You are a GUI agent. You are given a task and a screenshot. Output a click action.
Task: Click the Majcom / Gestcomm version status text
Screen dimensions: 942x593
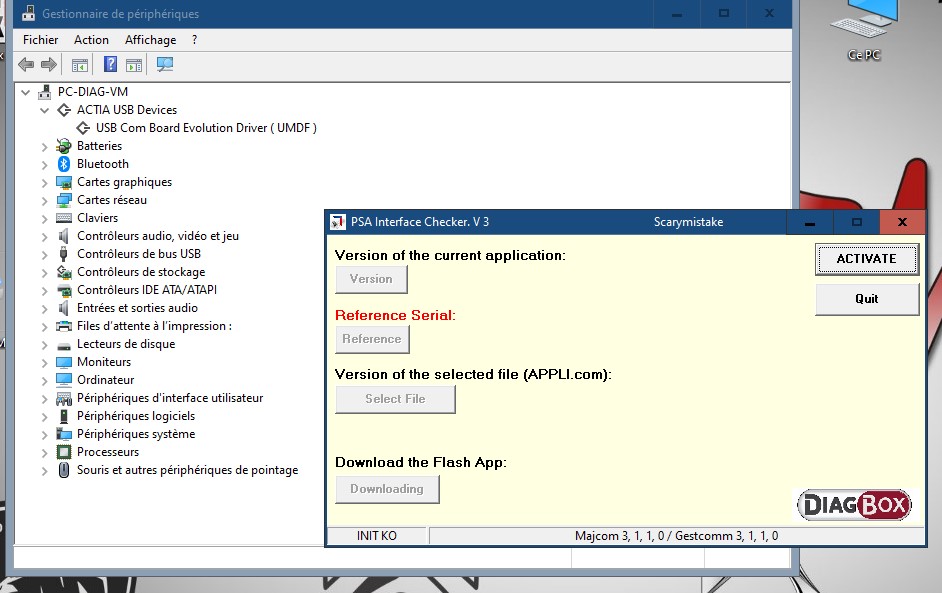click(676, 536)
